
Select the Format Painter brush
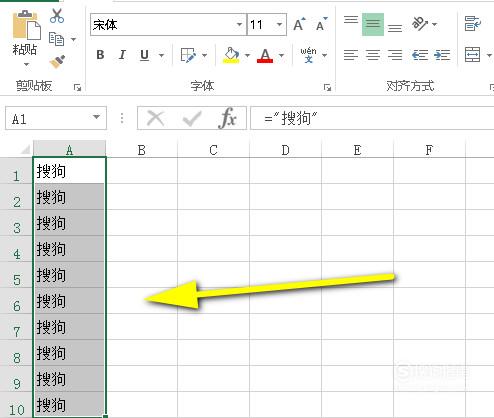tap(57, 61)
